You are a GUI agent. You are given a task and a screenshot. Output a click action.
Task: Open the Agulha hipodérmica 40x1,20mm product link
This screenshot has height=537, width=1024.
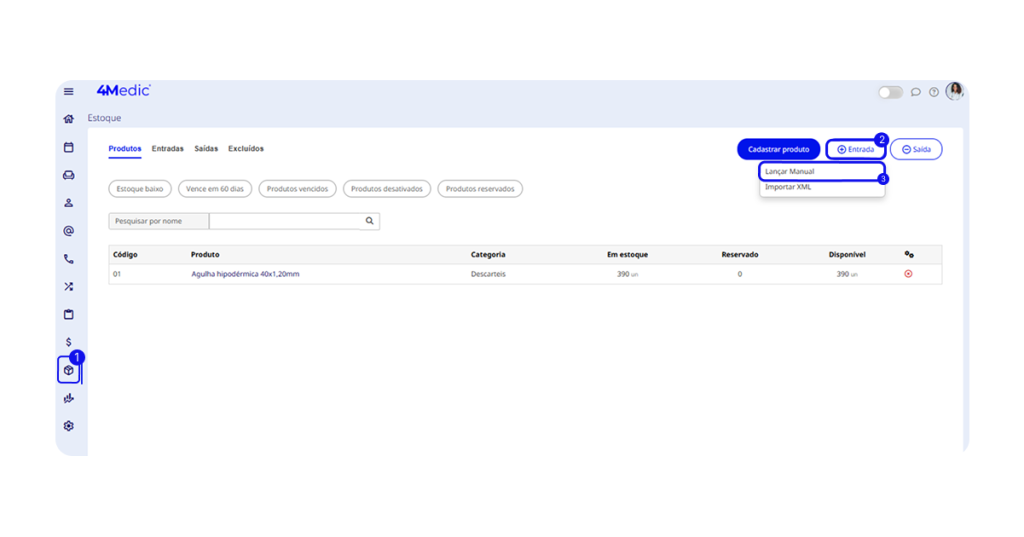245,274
